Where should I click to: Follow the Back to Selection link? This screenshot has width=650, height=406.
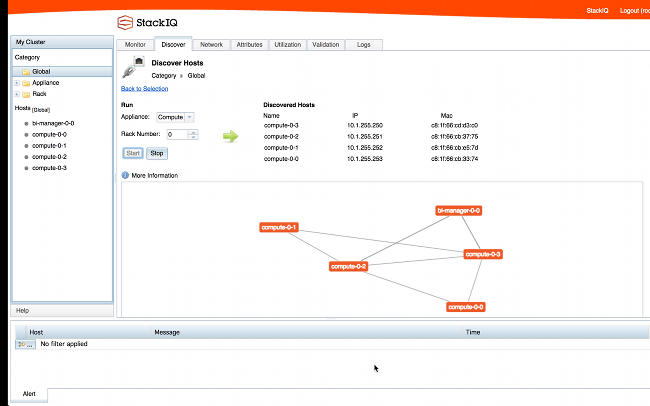(x=144, y=89)
